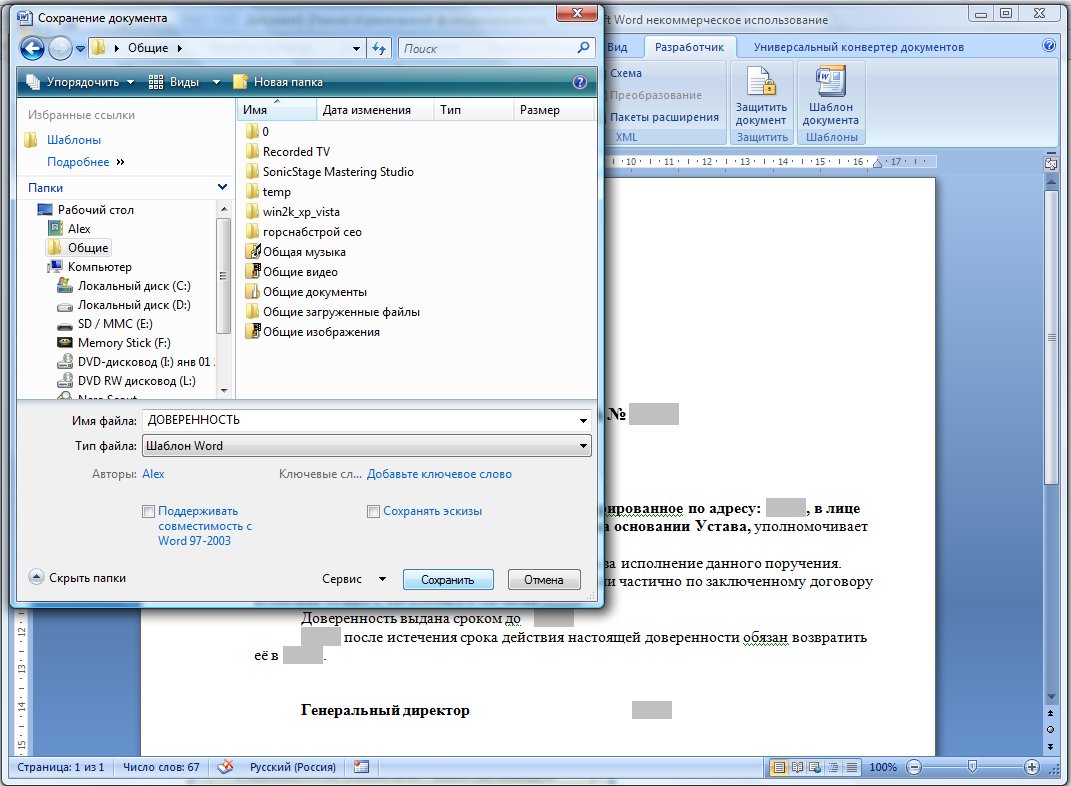Click the search magnifier icon

pos(583,48)
